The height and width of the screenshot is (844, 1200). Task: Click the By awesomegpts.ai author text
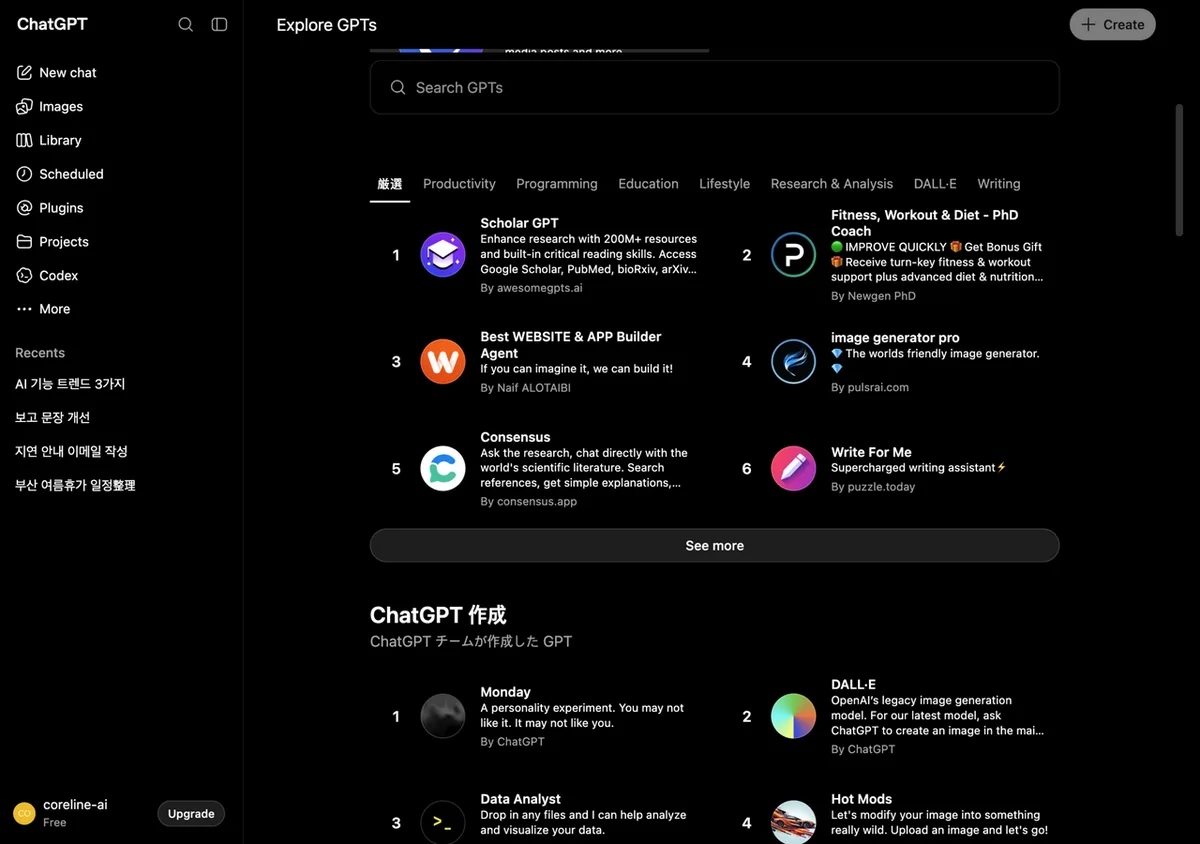point(531,288)
